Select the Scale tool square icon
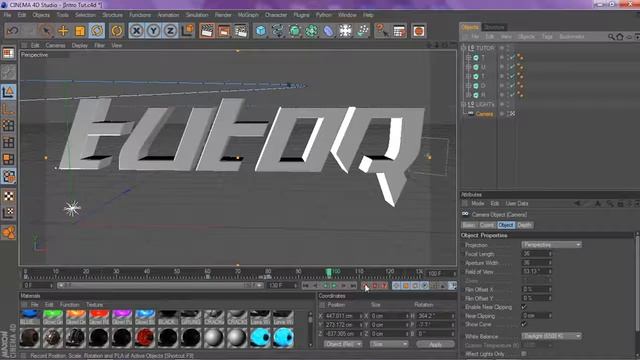The width and height of the screenshot is (640, 360). coord(80,31)
